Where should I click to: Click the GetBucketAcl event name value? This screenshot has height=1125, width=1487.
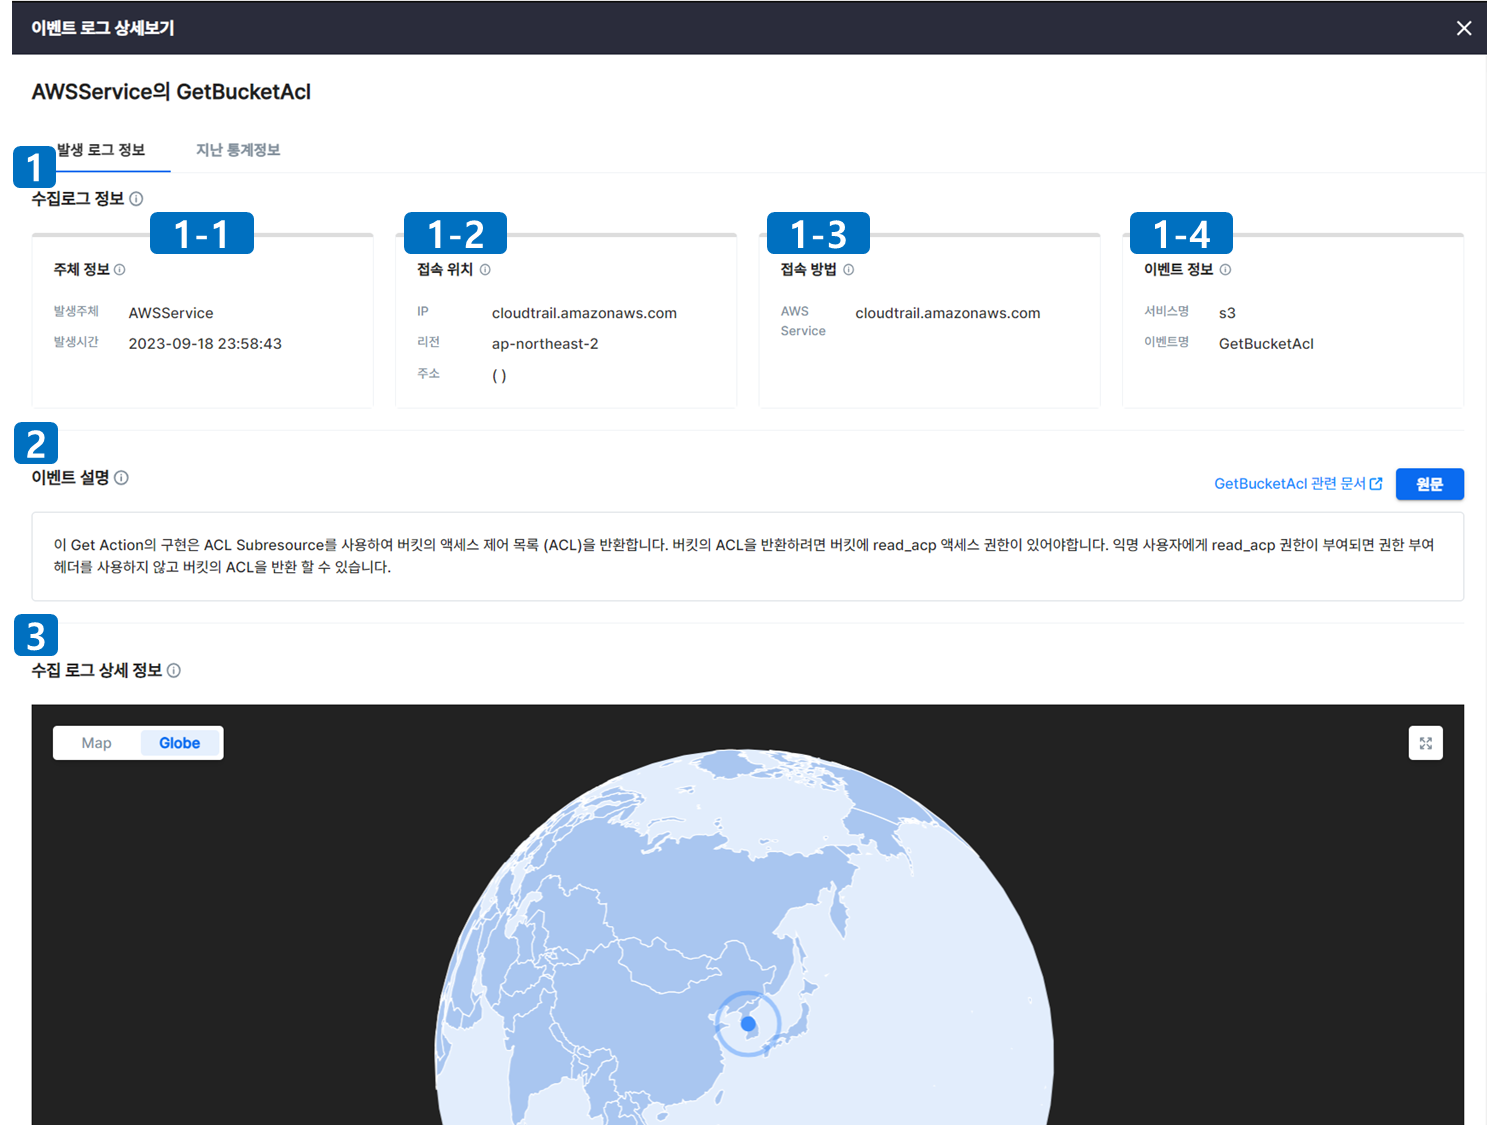pyautogui.click(x=1266, y=344)
